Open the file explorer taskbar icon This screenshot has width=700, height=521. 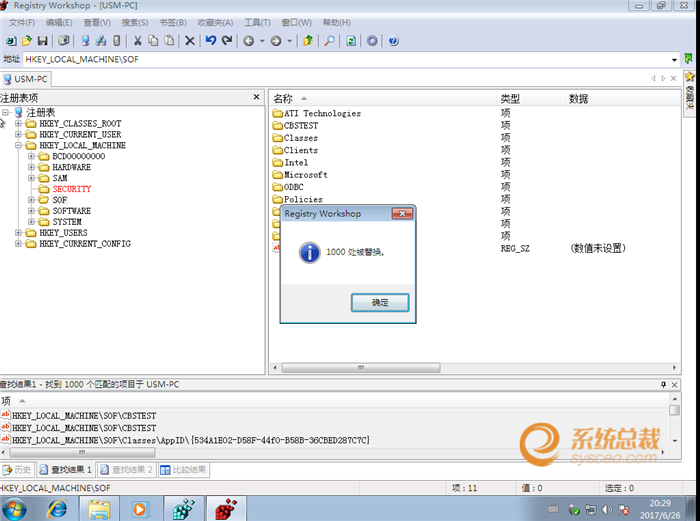[99, 509]
